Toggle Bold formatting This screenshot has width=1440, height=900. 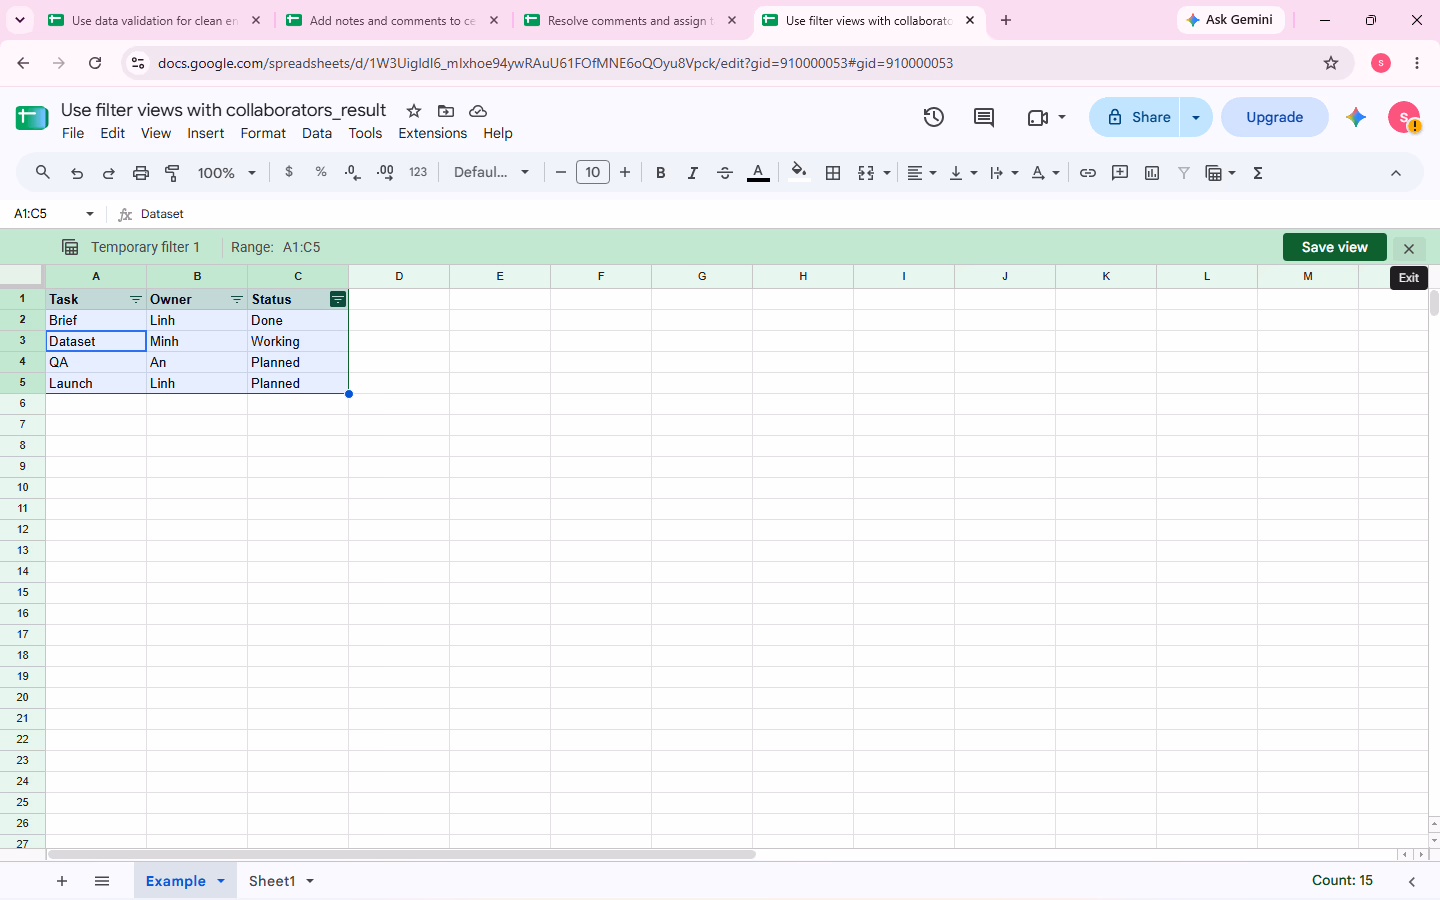click(x=661, y=173)
